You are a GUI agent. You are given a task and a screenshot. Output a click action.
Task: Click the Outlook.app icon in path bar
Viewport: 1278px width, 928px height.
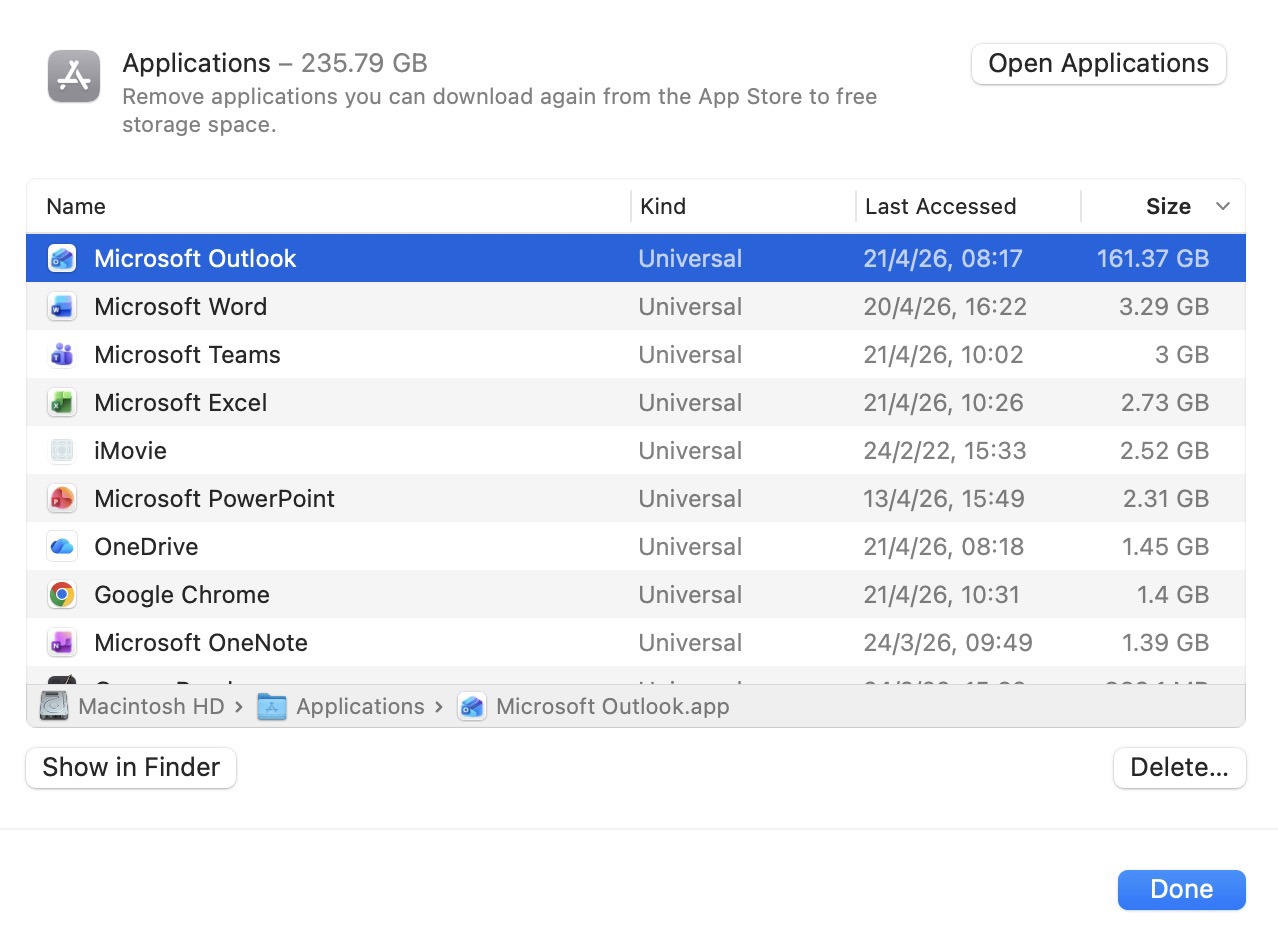(x=472, y=706)
